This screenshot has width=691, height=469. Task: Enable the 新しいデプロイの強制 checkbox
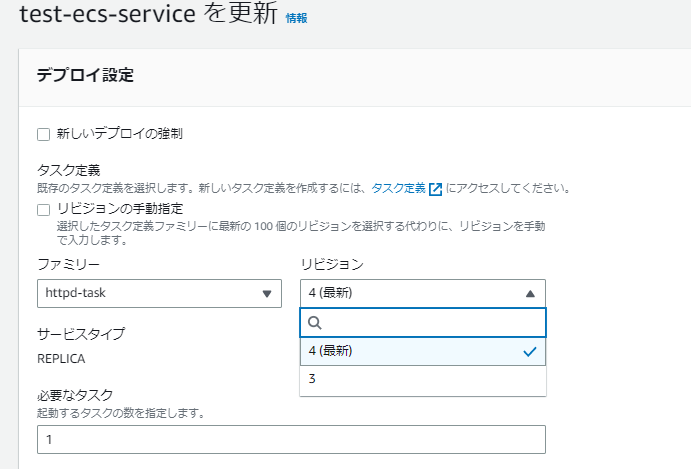44,134
